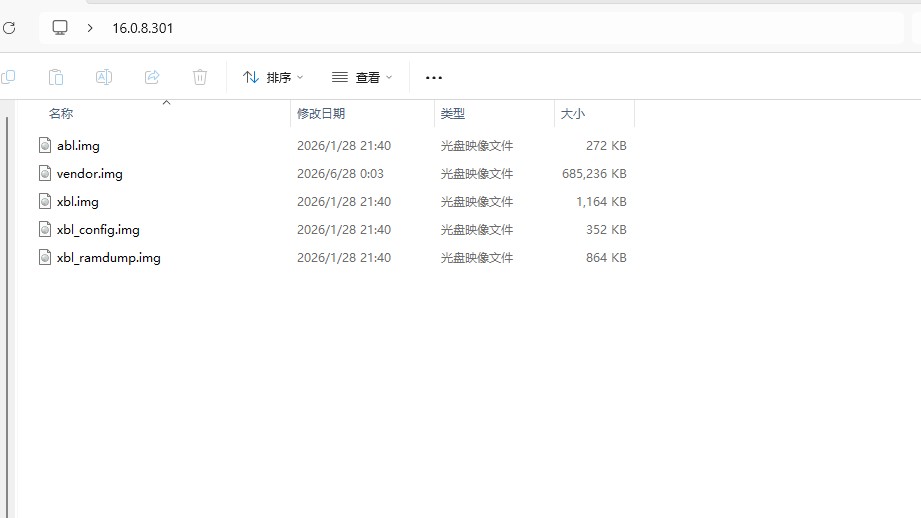Click the 光盘映像文件 type of abl.img
921x518 pixels.
pyautogui.click(x=477, y=146)
